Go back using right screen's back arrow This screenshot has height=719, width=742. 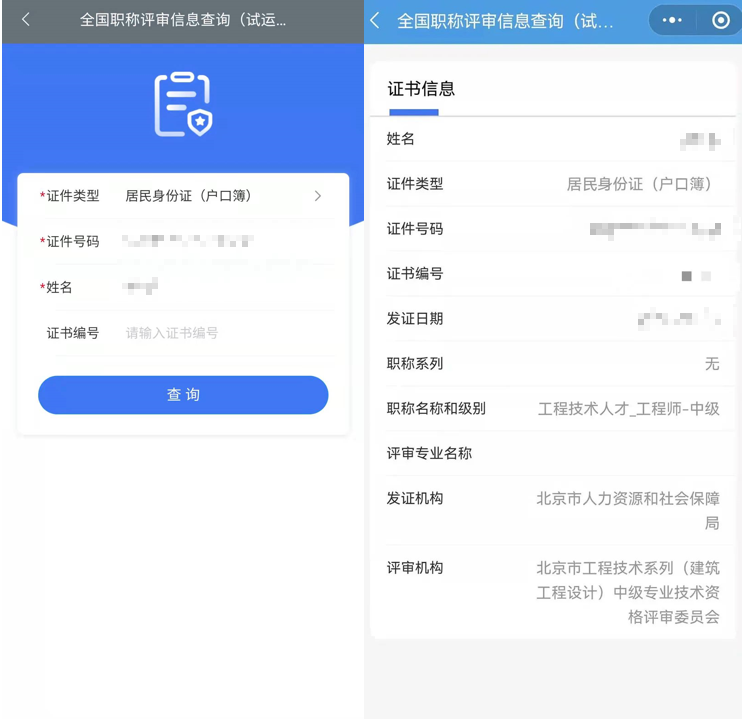coord(375,20)
